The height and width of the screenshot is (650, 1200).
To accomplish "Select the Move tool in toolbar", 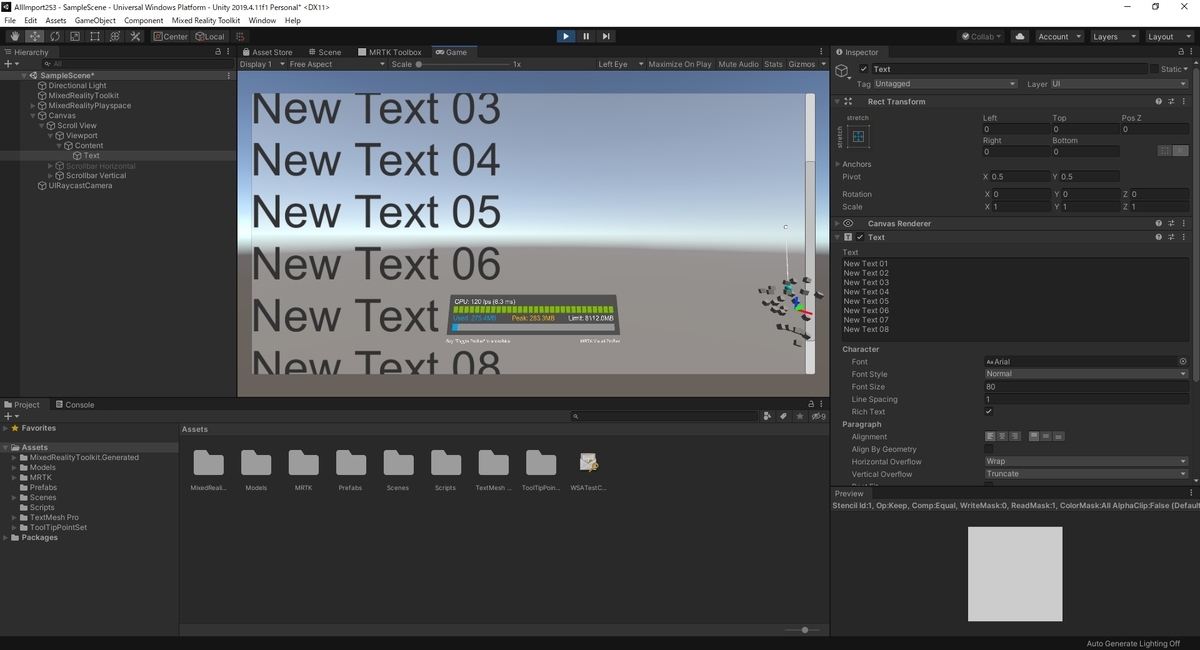I will point(34,36).
